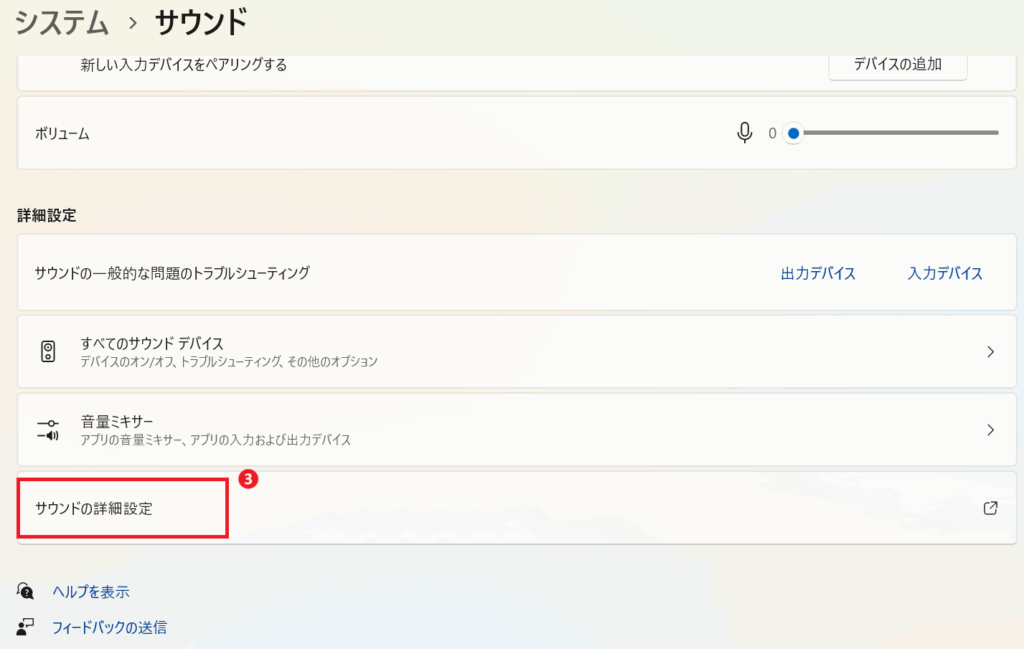The image size is (1024, 649).
Task: Click the red number 3 badge
Action: pyautogui.click(x=249, y=479)
